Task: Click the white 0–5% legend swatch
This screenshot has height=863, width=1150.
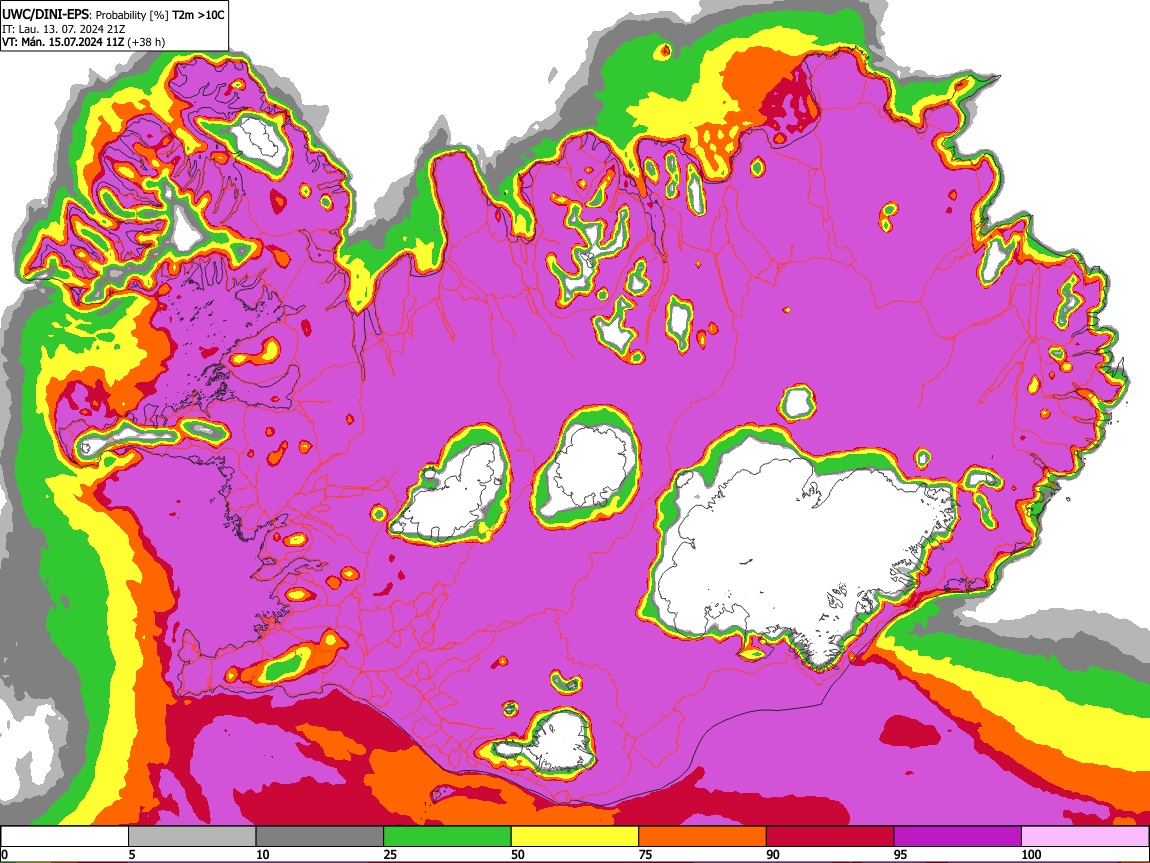Action: pyautogui.click(x=65, y=836)
